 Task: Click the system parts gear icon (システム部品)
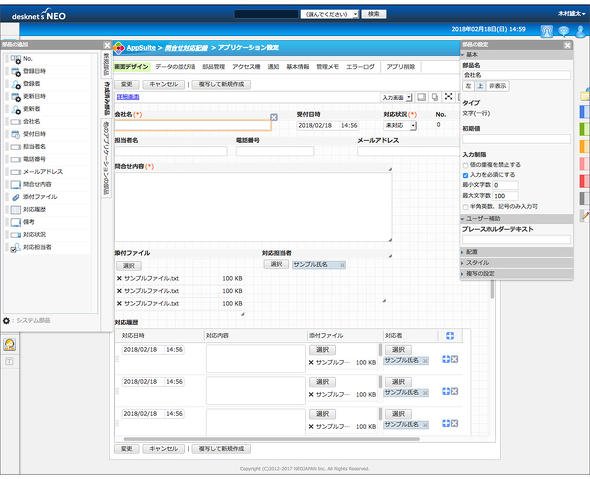(x=6, y=321)
